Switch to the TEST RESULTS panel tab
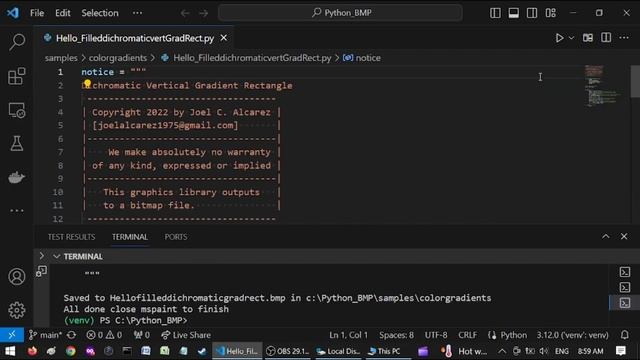 click(x=71, y=237)
